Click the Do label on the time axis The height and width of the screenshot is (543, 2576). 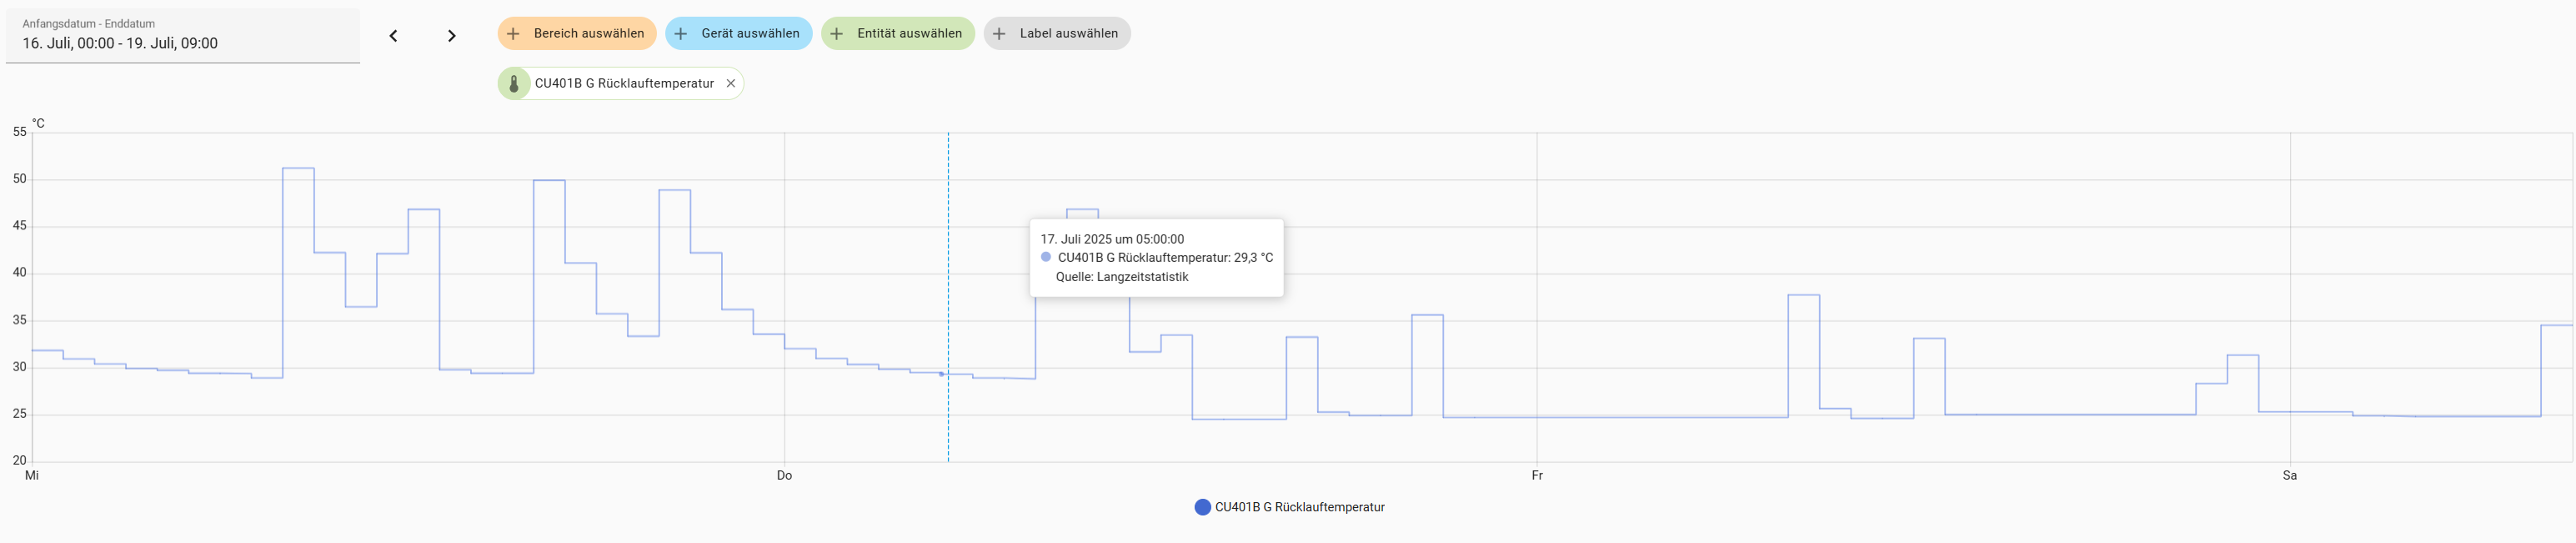coord(784,476)
